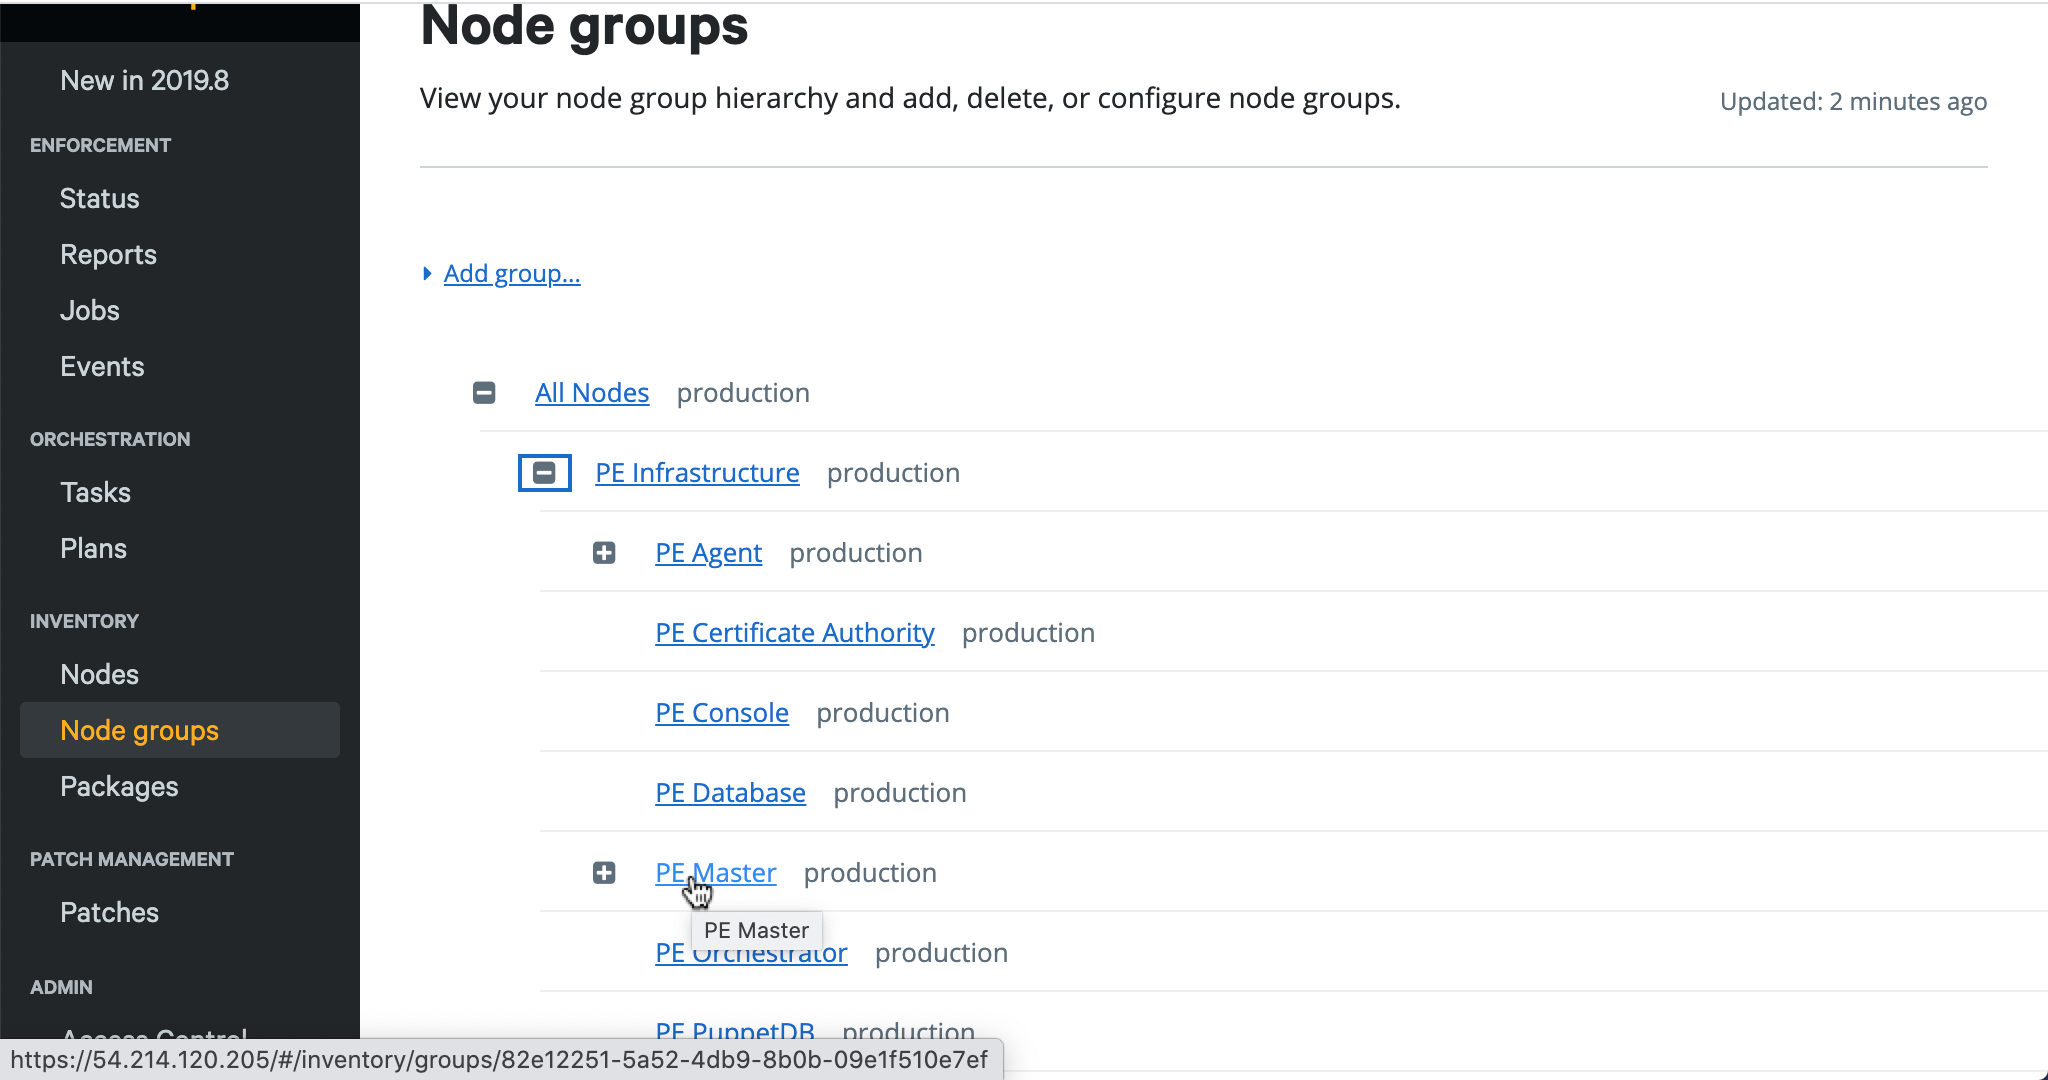Open the PE Database group link
Viewport: 2048px width, 1080px height.
point(730,793)
